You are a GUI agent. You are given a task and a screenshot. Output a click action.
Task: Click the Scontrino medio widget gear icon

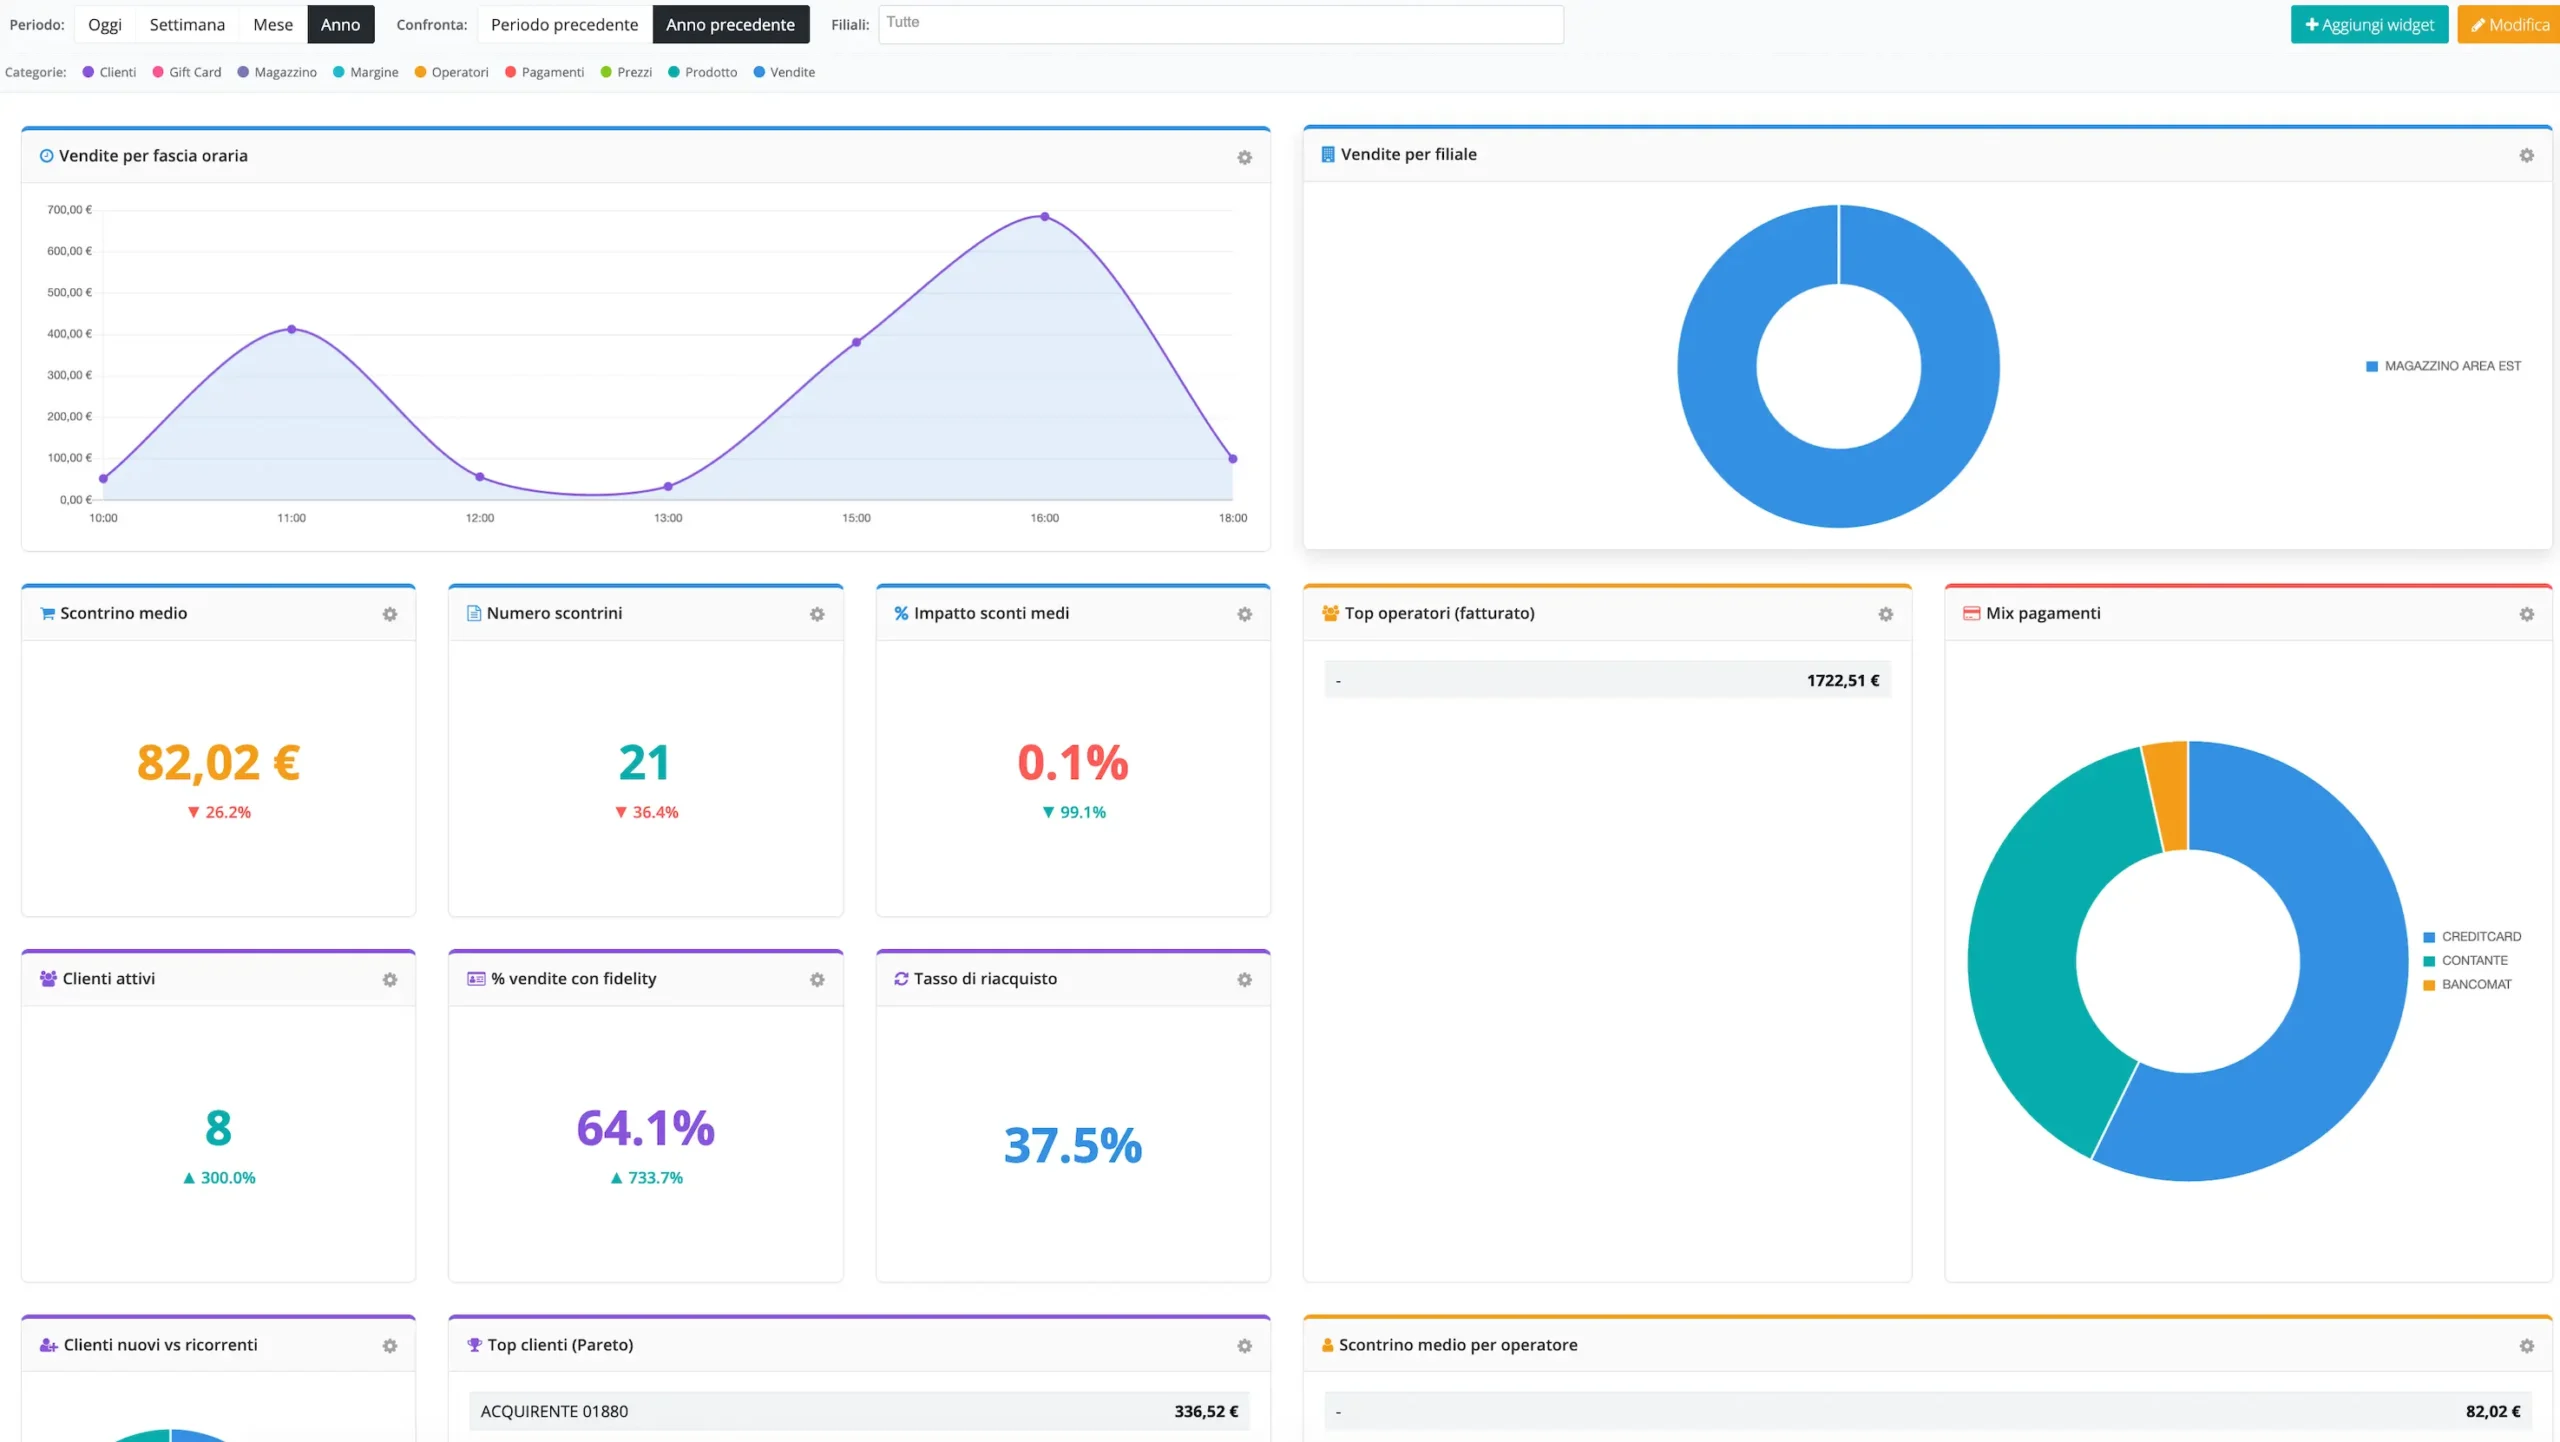[390, 614]
